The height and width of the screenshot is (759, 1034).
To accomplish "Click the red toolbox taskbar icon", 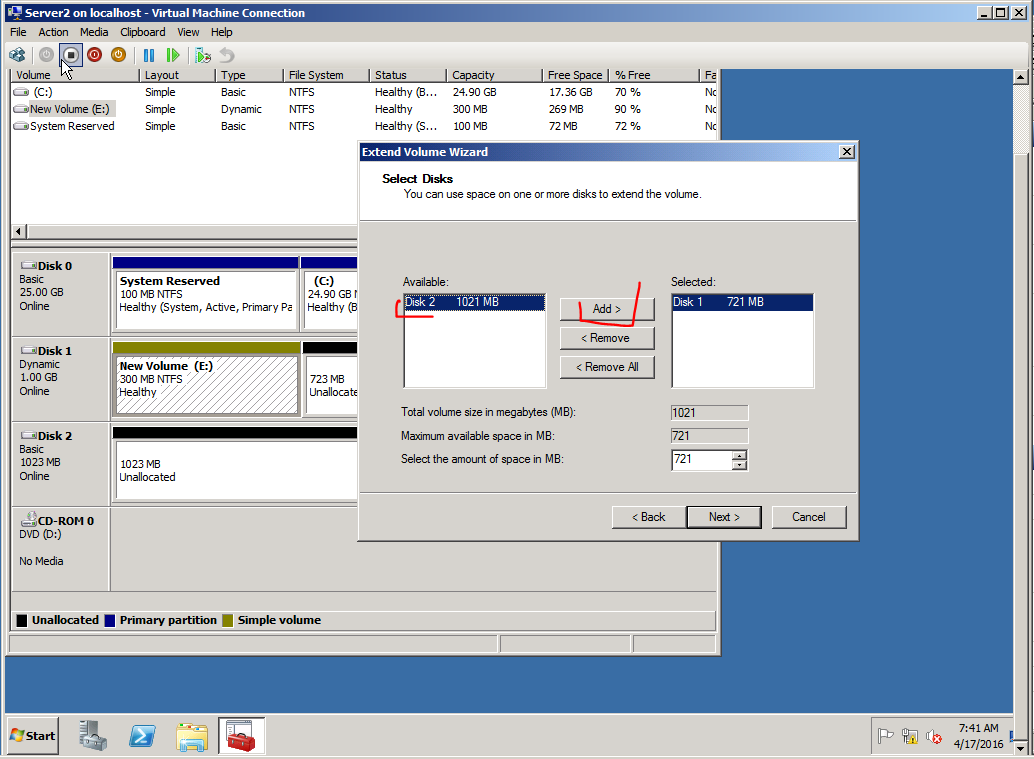I will point(241,736).
